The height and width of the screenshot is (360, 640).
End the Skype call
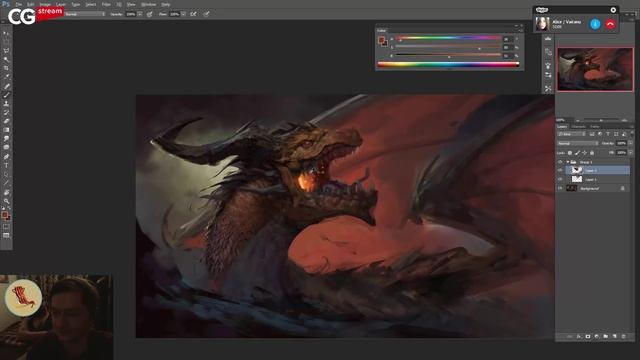coord(610,24)
